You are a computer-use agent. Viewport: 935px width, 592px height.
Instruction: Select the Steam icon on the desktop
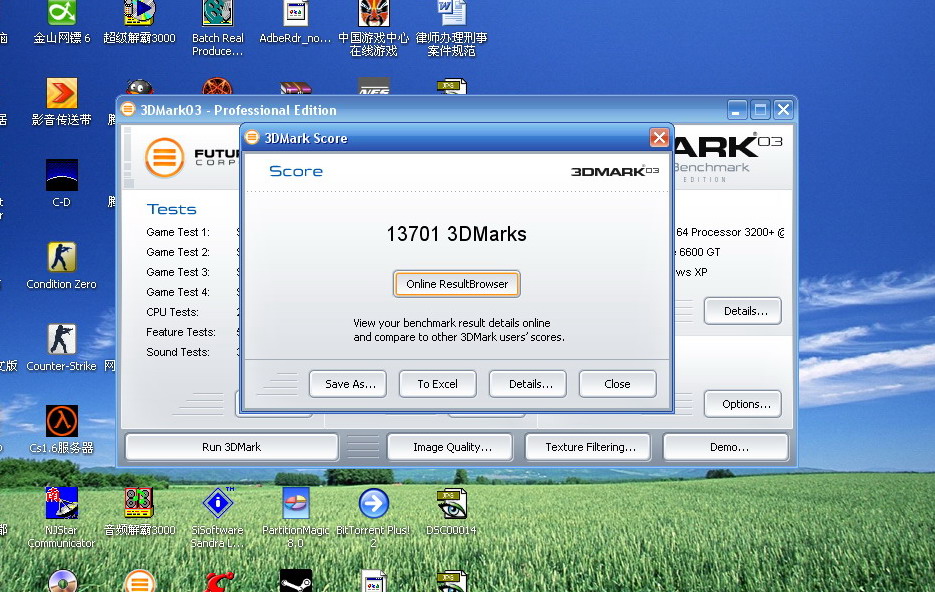(295, 581)
